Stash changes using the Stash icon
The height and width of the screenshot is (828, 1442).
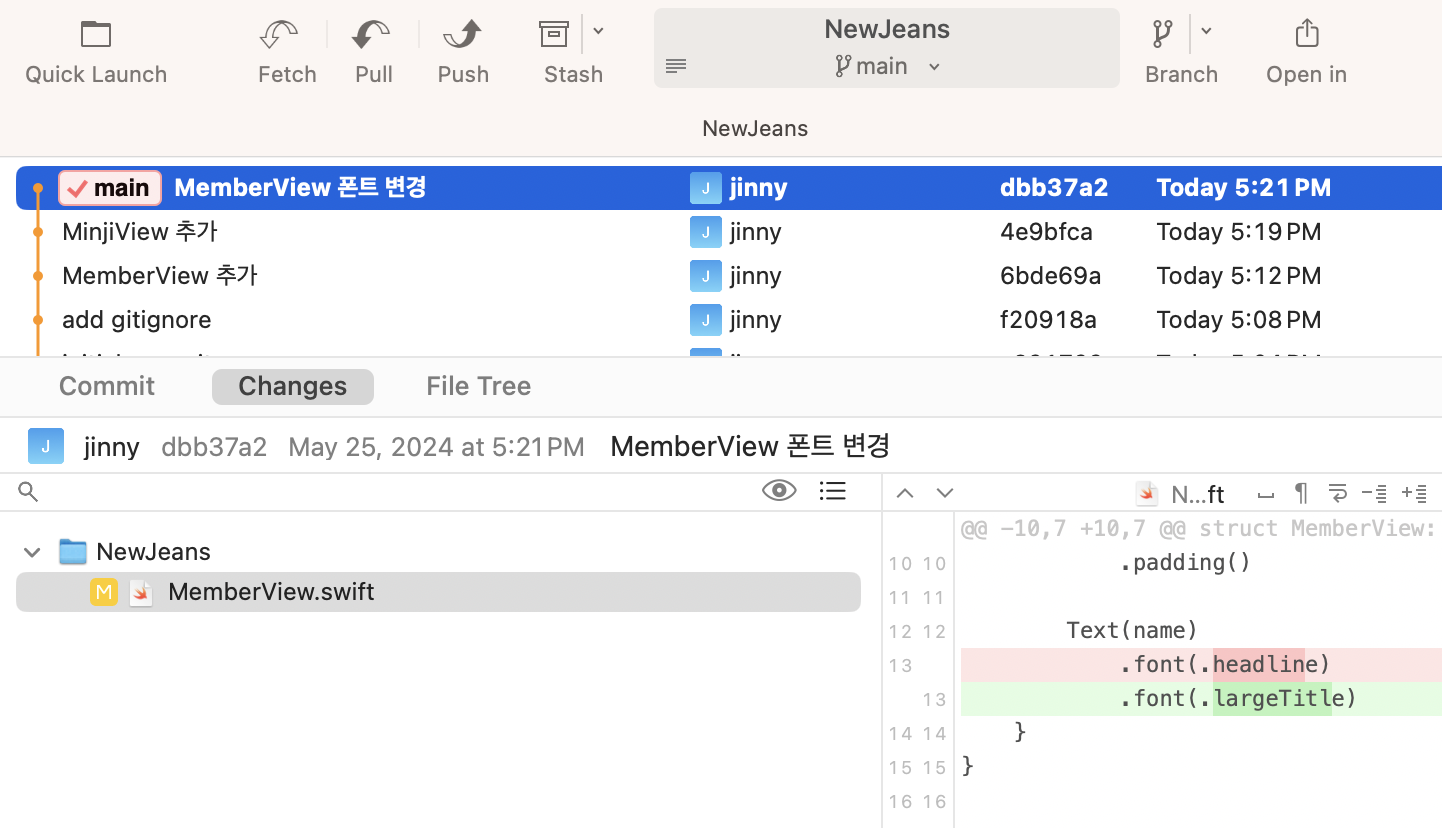coord(554,34)
